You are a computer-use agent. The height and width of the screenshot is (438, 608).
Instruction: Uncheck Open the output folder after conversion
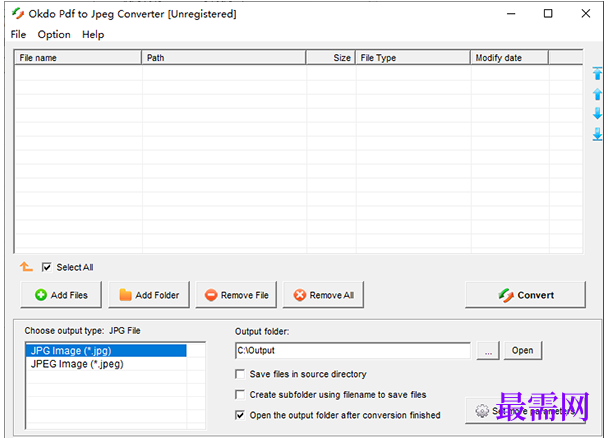(x=240, y=415)
